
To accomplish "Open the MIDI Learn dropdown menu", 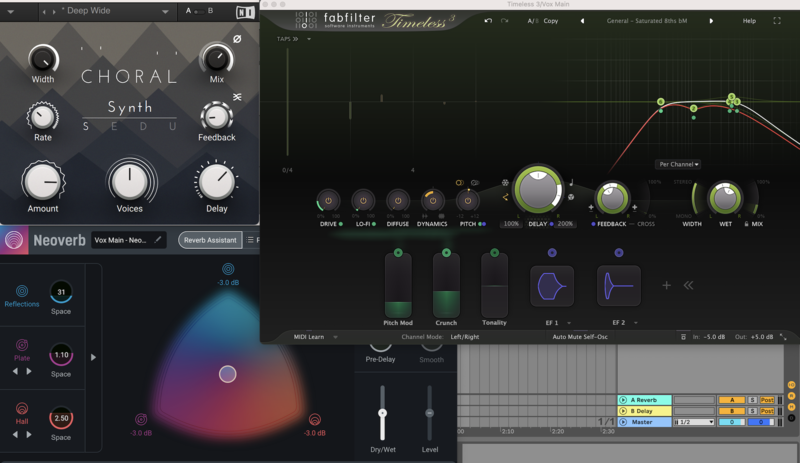I will click(x=314, y=337).
